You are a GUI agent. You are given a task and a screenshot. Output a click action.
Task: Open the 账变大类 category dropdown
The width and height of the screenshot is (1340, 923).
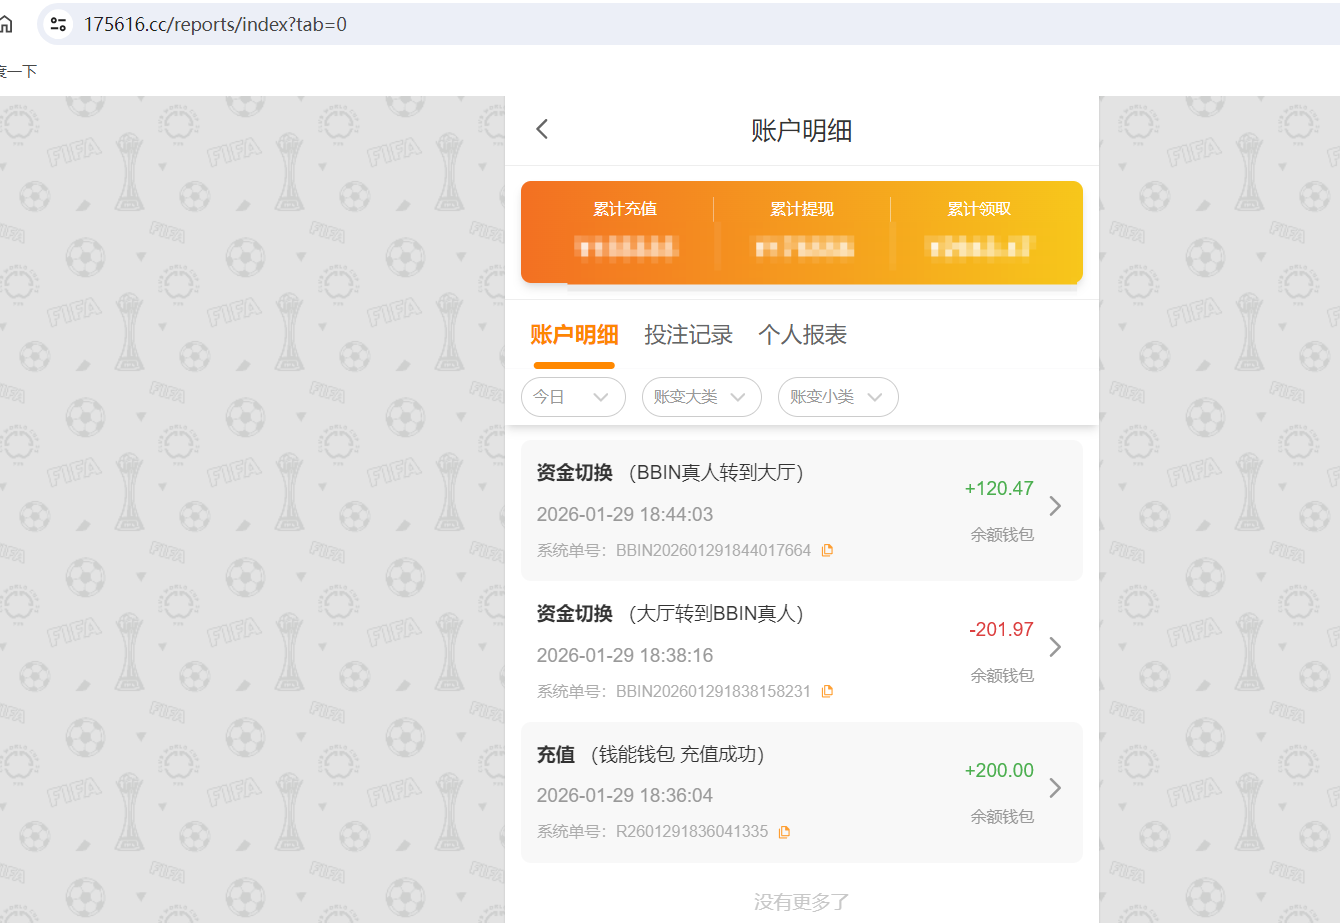(701, 397)
